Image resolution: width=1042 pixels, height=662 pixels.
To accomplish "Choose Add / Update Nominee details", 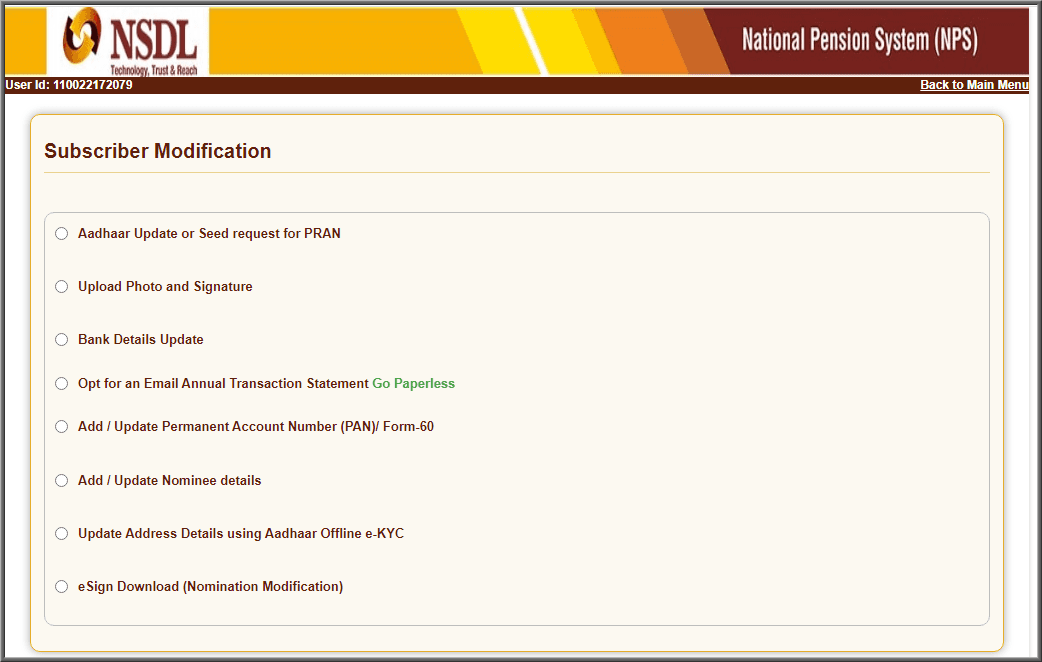I will (61, 480).
